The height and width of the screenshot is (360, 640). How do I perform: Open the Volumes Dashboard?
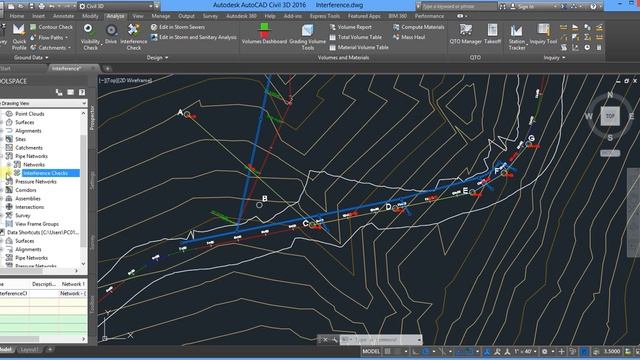[264, 34]
